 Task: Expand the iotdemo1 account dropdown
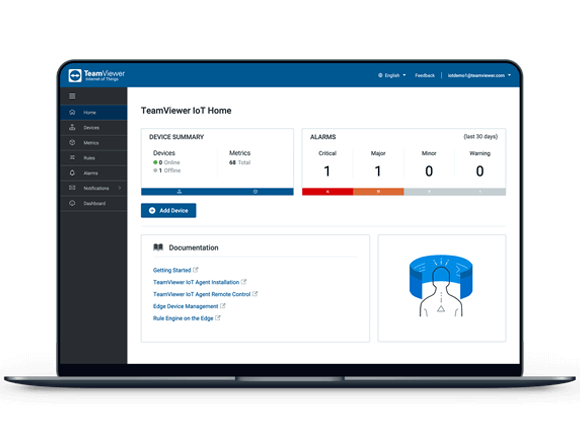pyautogui.click(x=479, y=75)
